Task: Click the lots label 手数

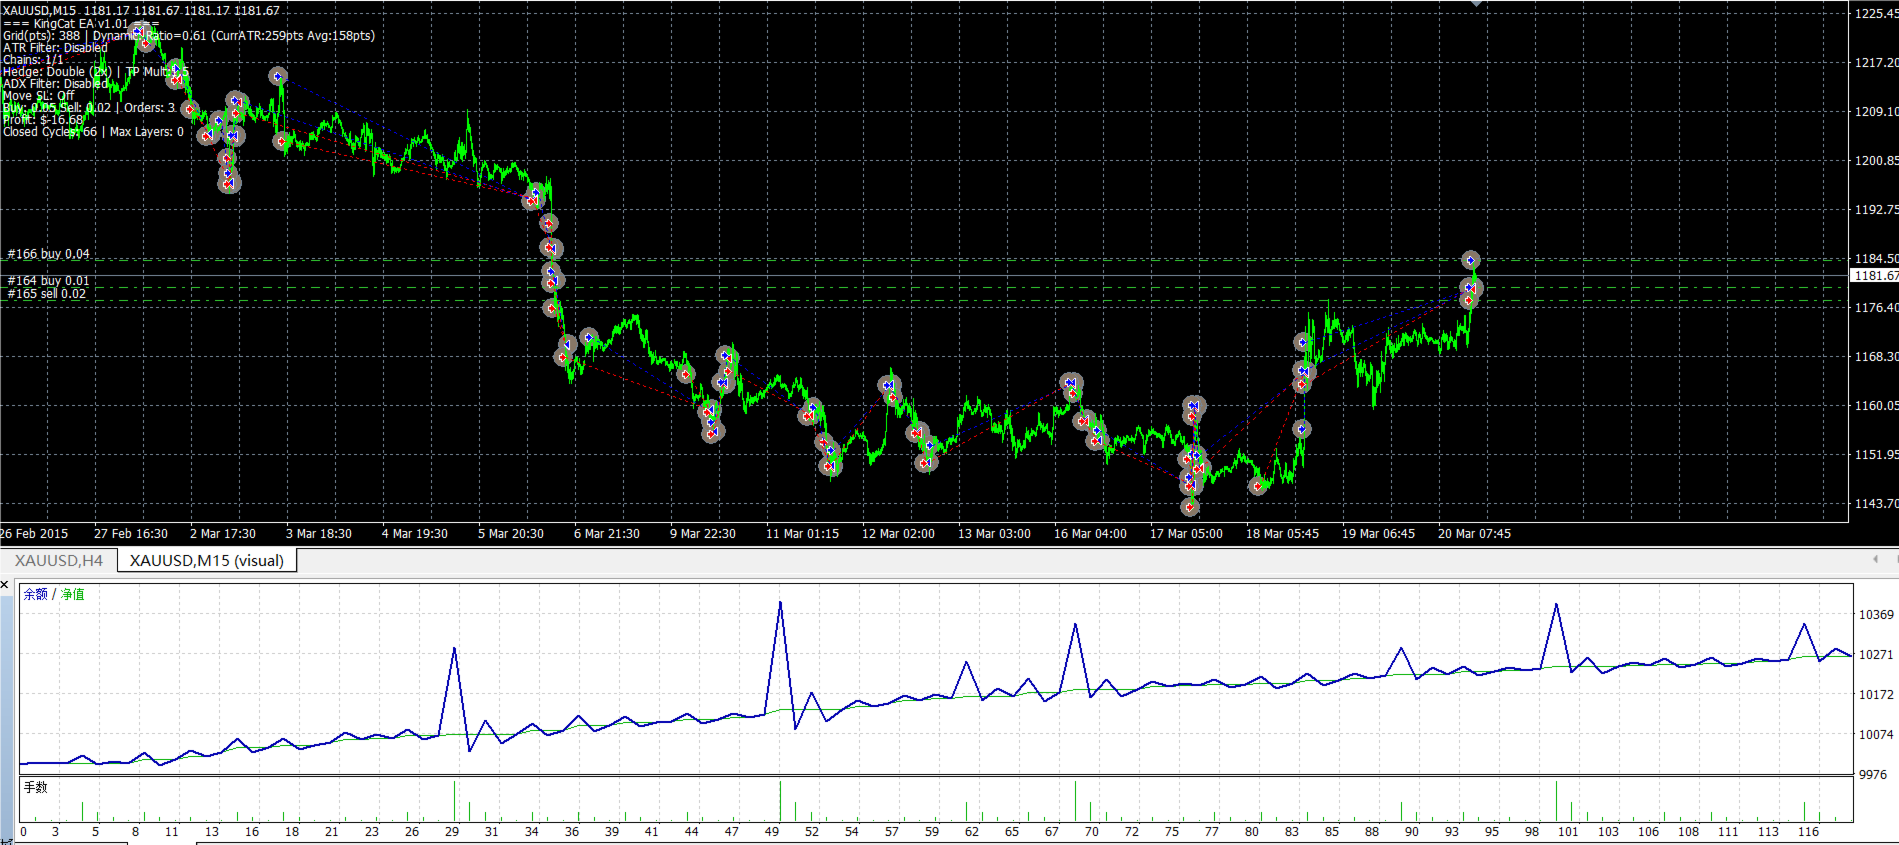Action: click(x=35, y=787)
